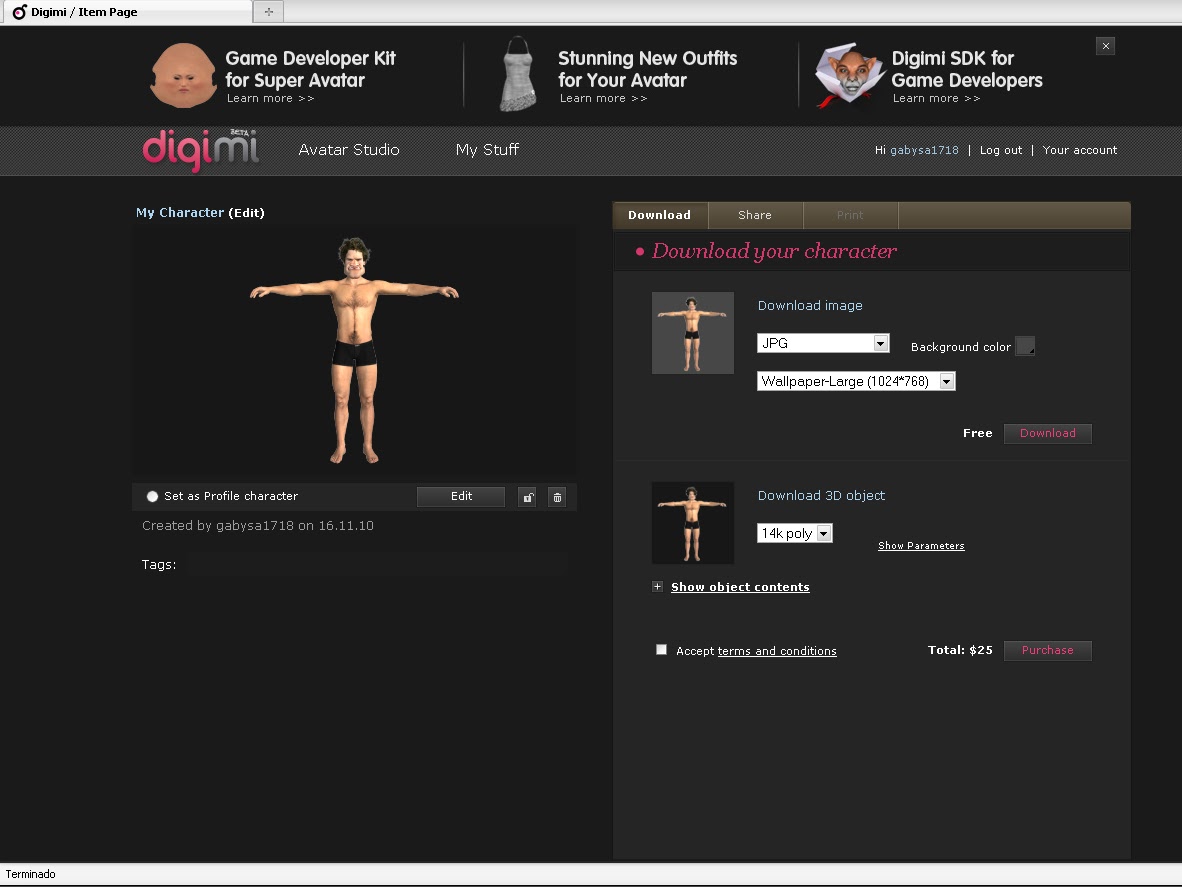This screenshot has height=887, width=1182.
Task: Click the 'Total: $25' text
Action: point(960,650)
